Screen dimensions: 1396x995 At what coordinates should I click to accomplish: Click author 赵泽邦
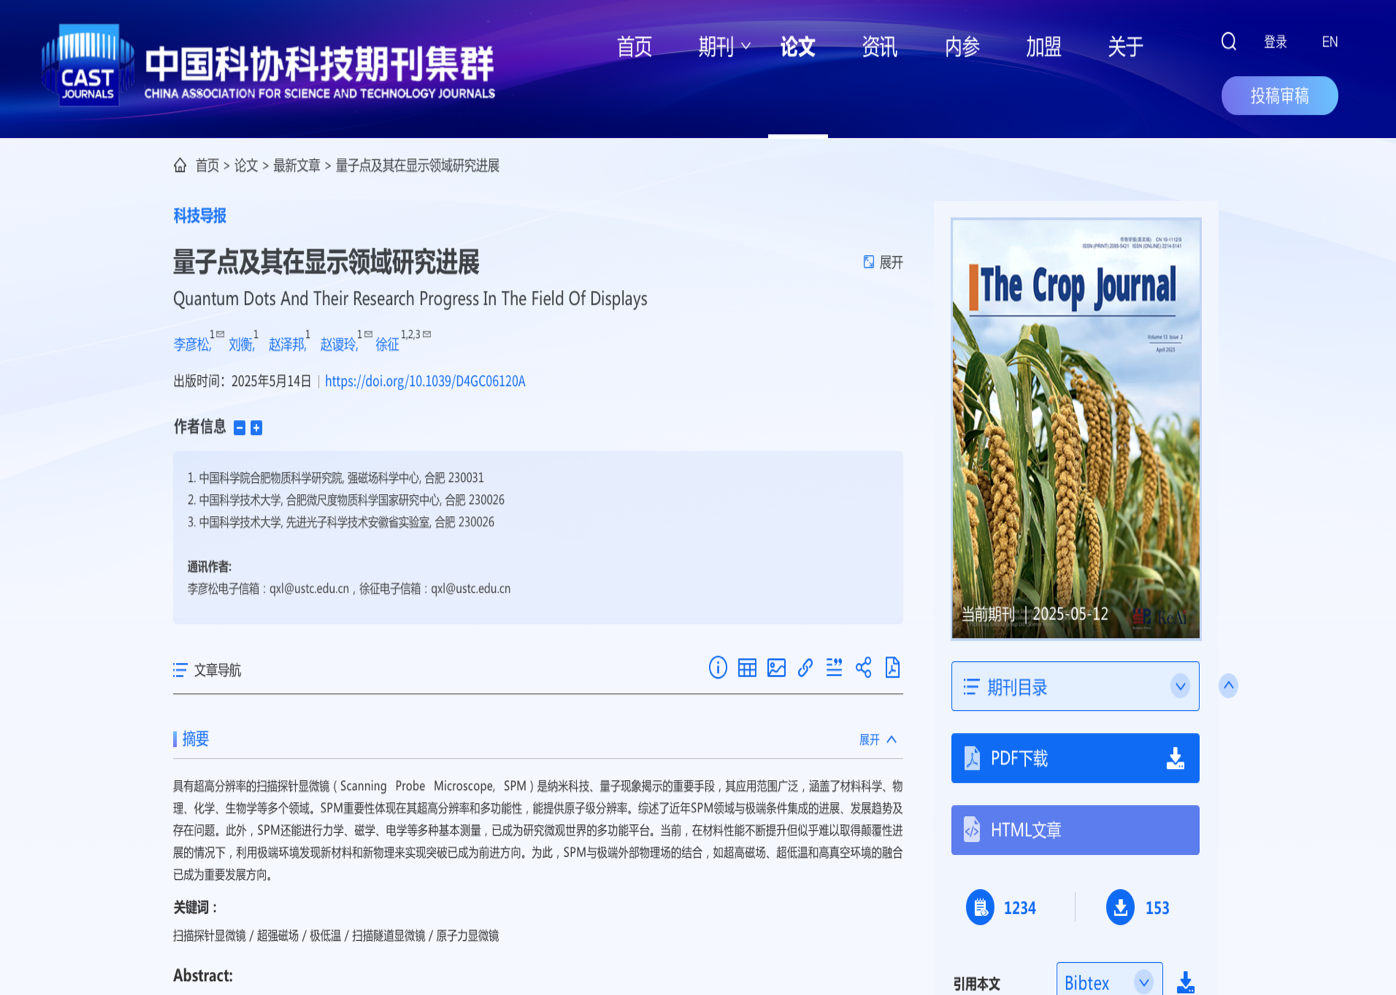pyautogui.click(x=286, y=345)
